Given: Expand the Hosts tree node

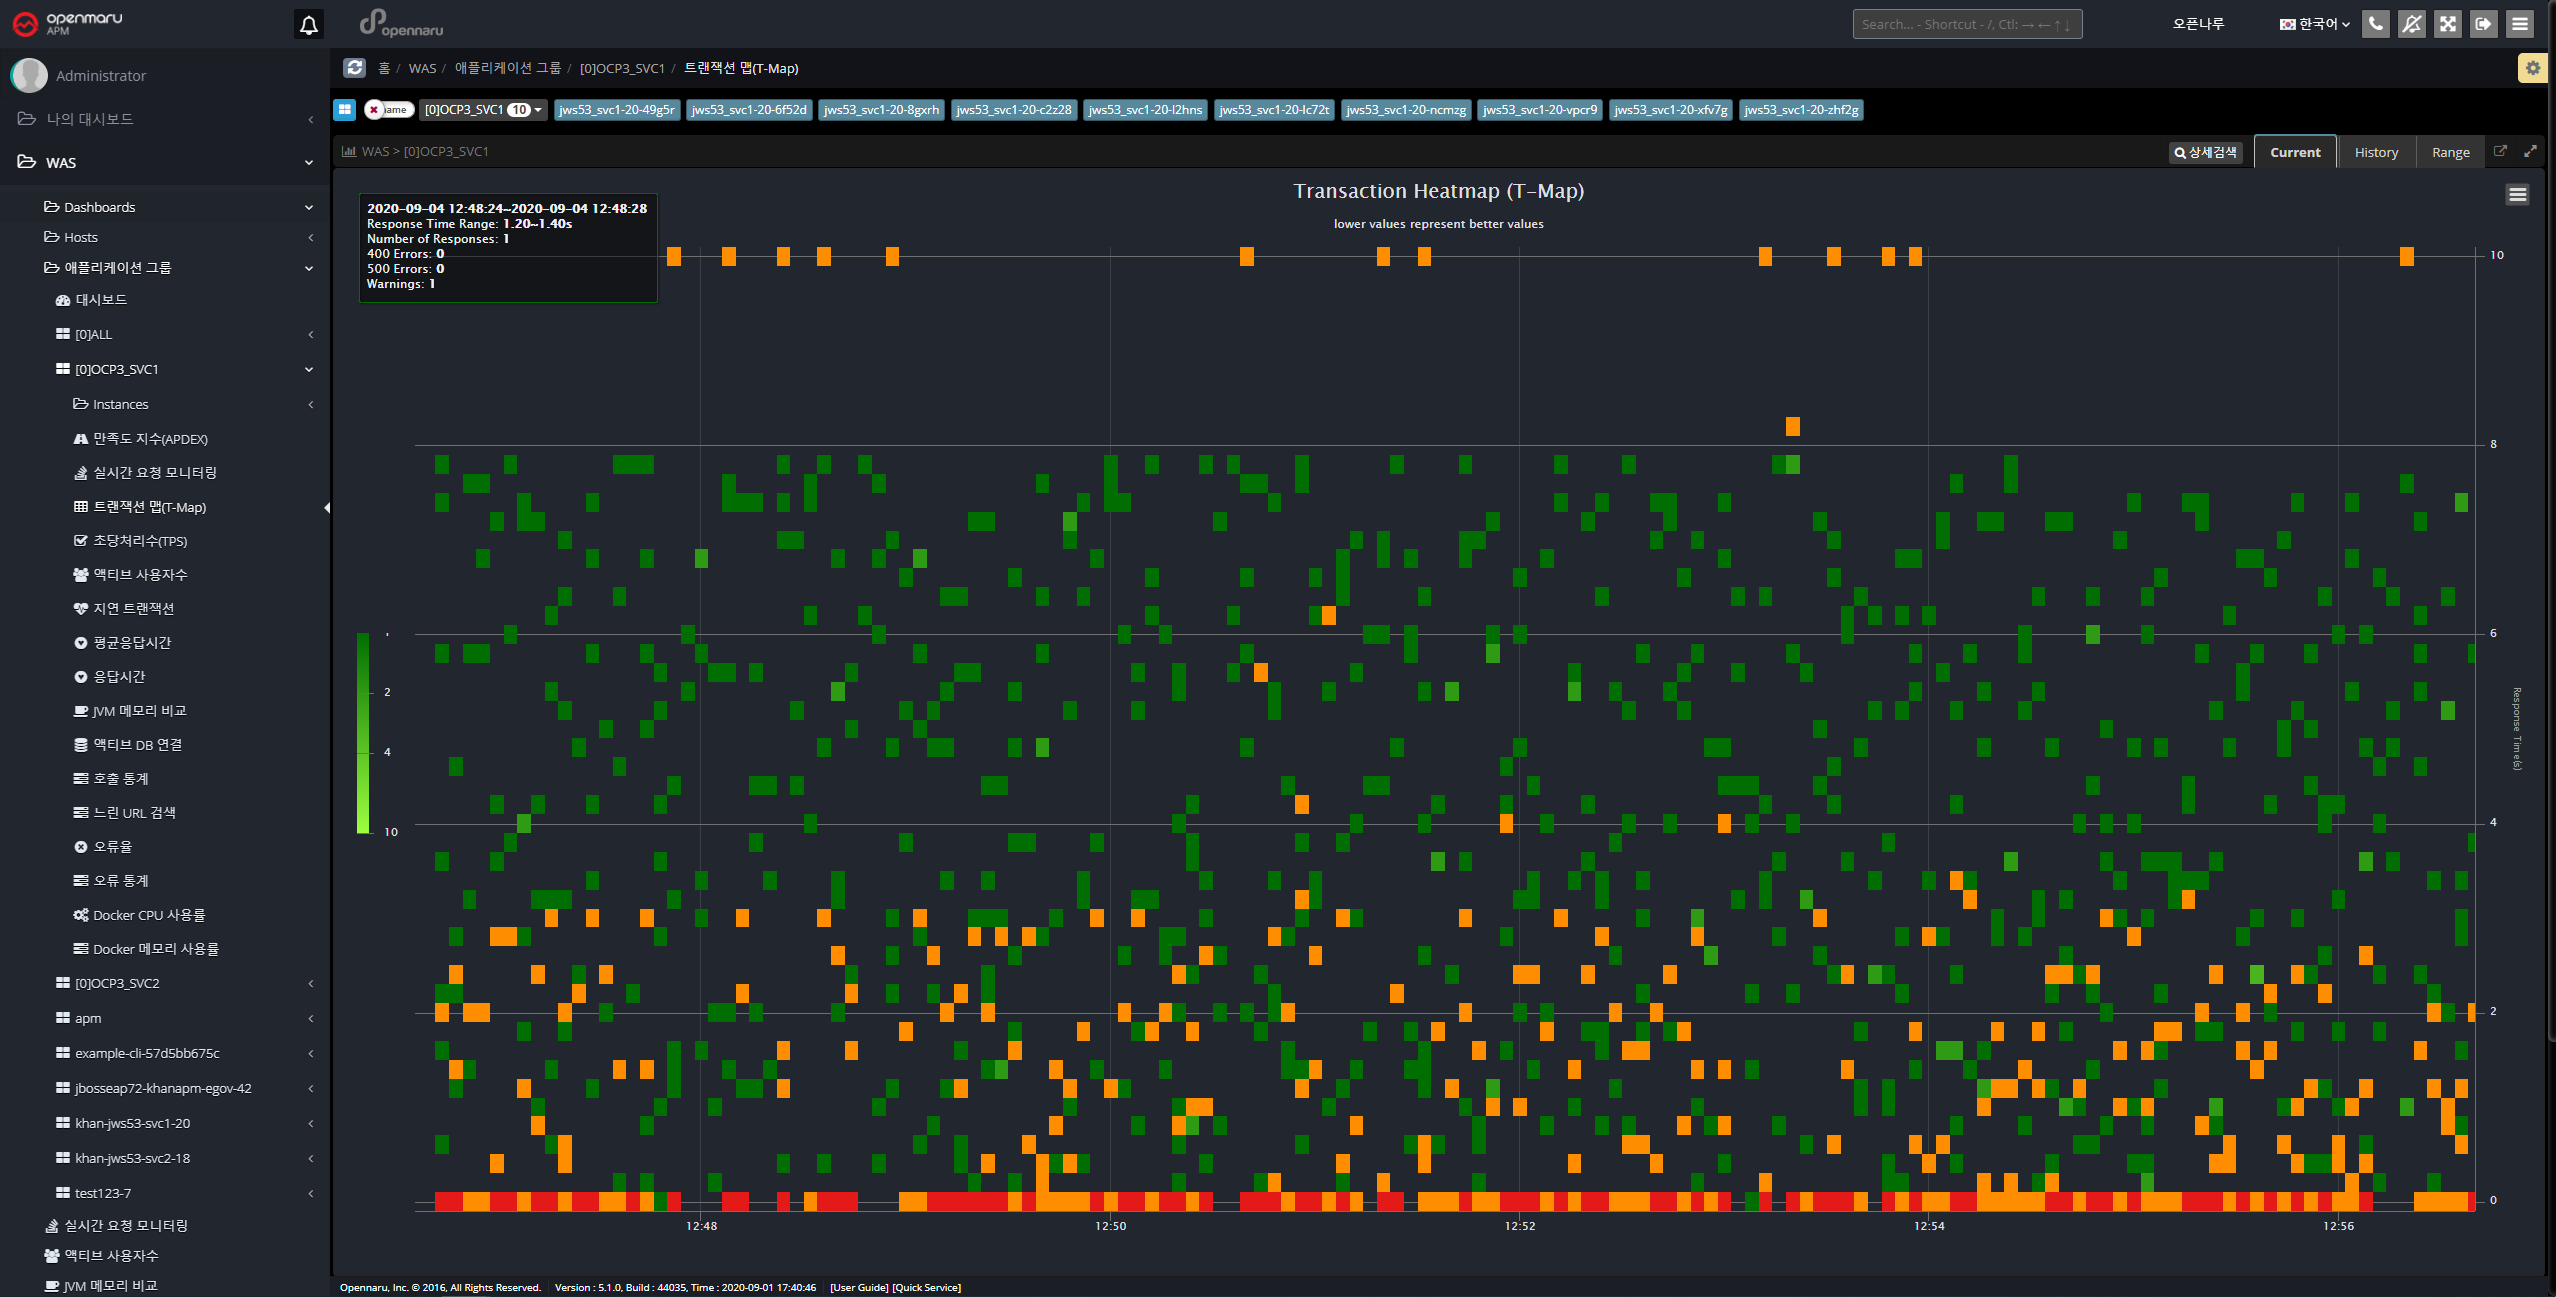Looking at the screenshot, I should pyautogui.click(x=165, y=237).
